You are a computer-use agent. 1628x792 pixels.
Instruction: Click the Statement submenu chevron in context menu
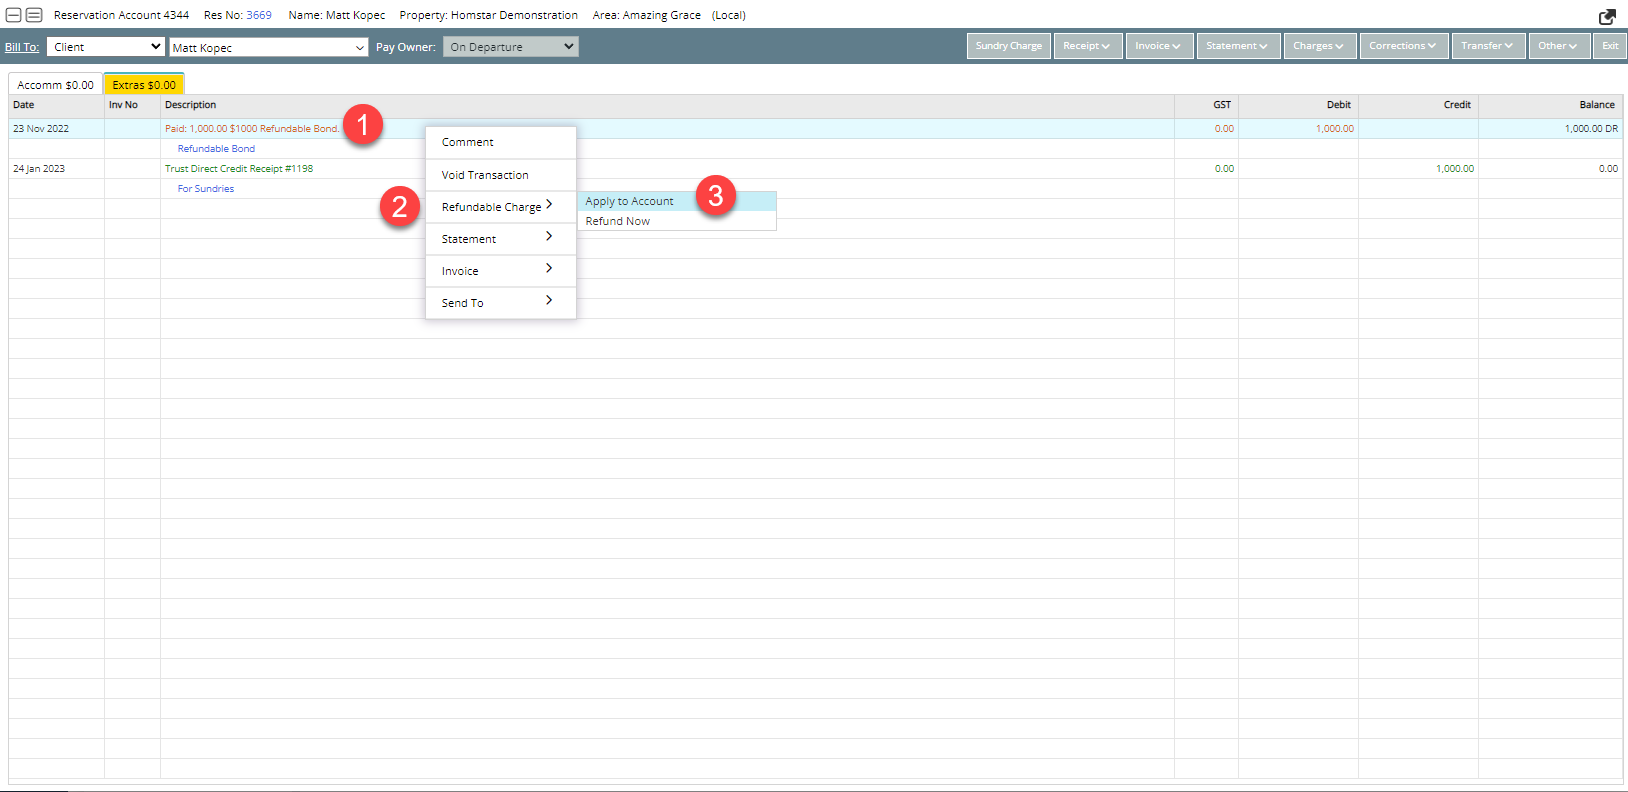coord(549,237)
